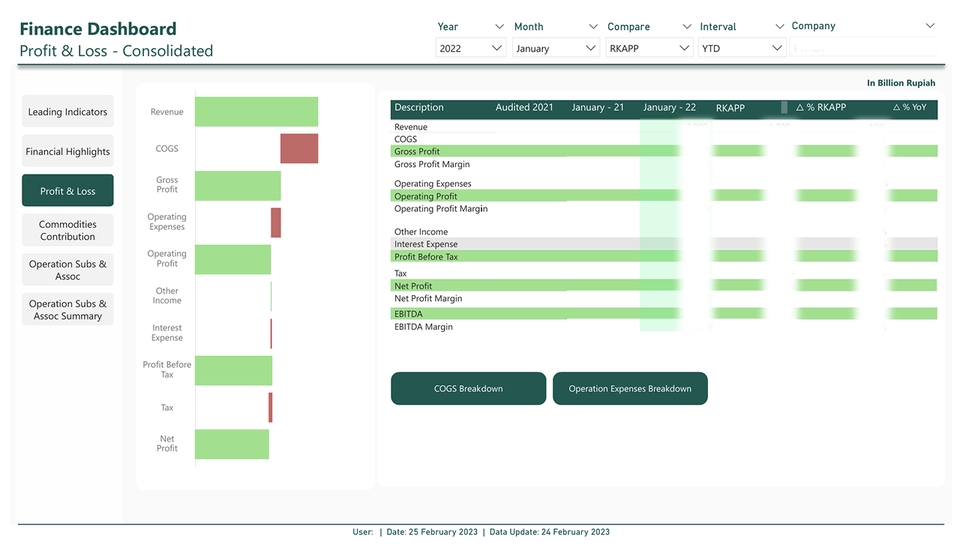The width and height of the screenshot is (960, 547).
Task: Click the COGS Breakdown button
Action: [x=468, y=389]
